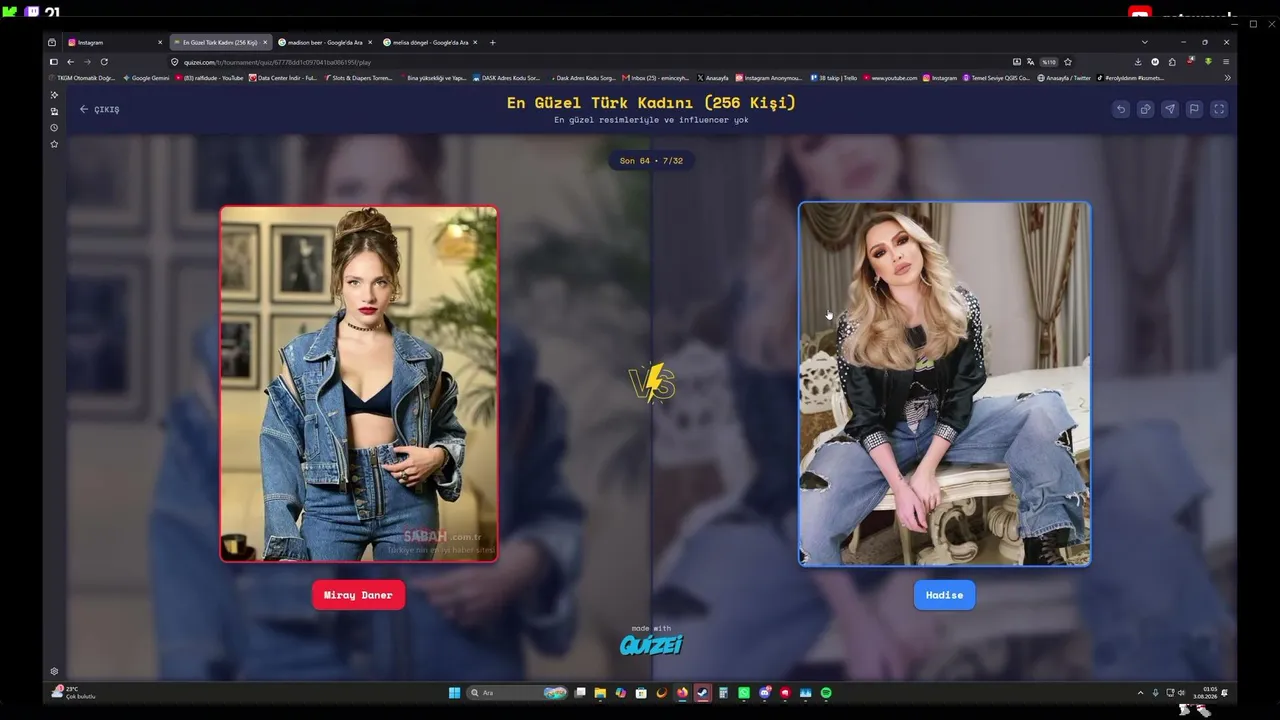Open sidebar settings gear at bottom
This screenshot has height=720, width=1280.
[x=54, y=671]
